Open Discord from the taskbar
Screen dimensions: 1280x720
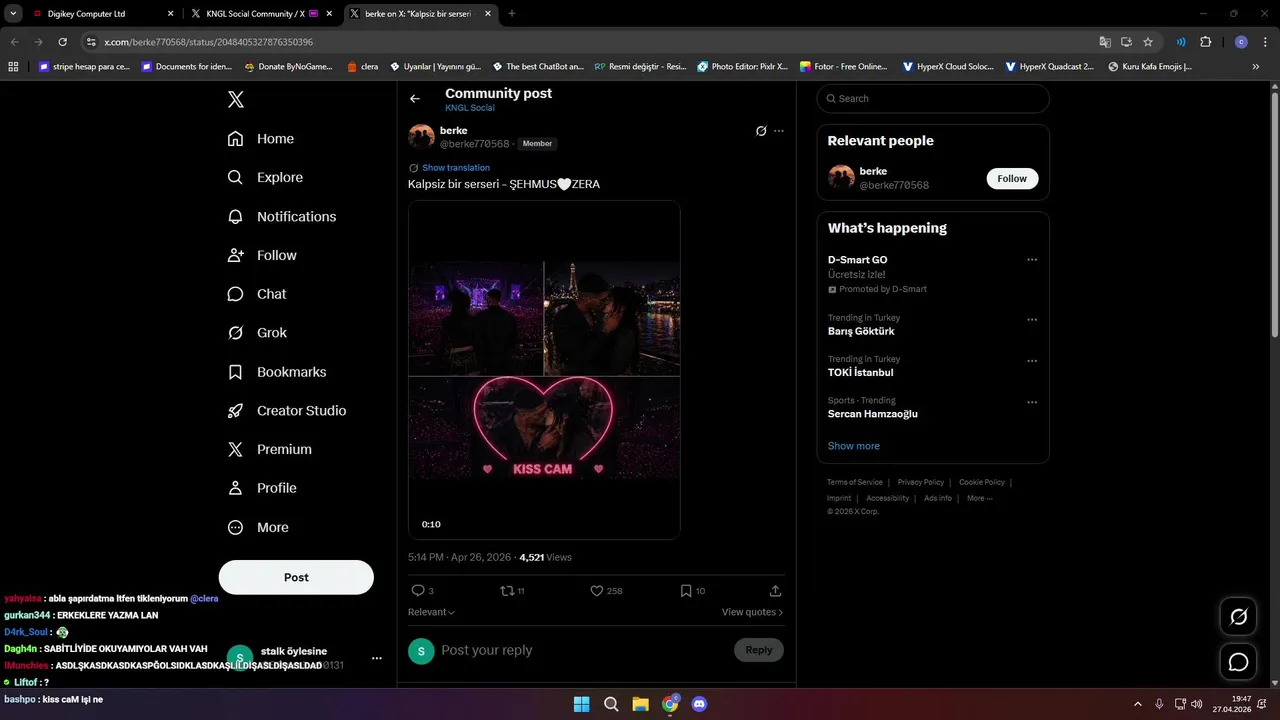[x=699, y=704]
